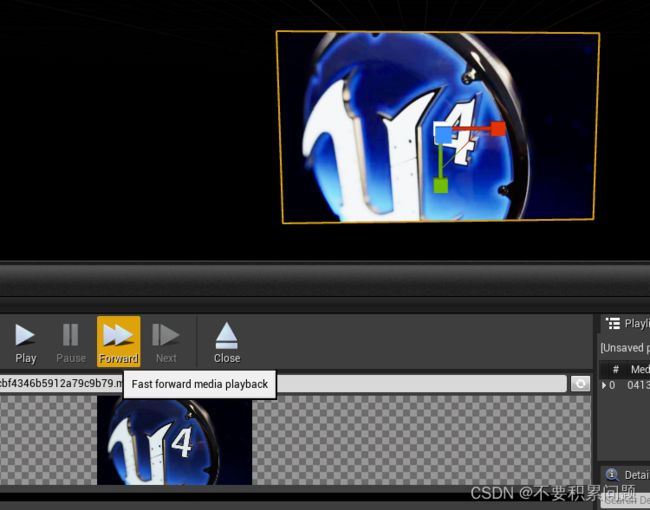Close the media with the Close eject icon

click(227, 343)
